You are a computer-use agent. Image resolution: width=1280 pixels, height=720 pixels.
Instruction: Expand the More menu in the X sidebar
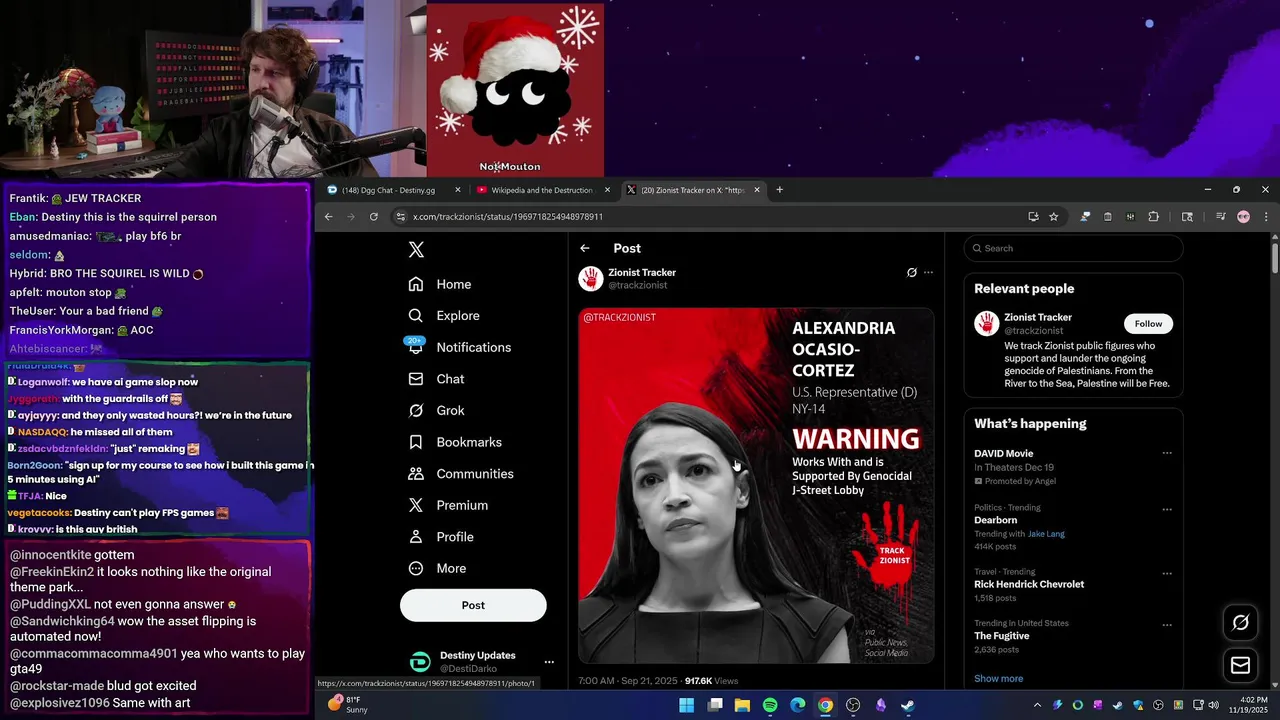click(x=437, y=569)
